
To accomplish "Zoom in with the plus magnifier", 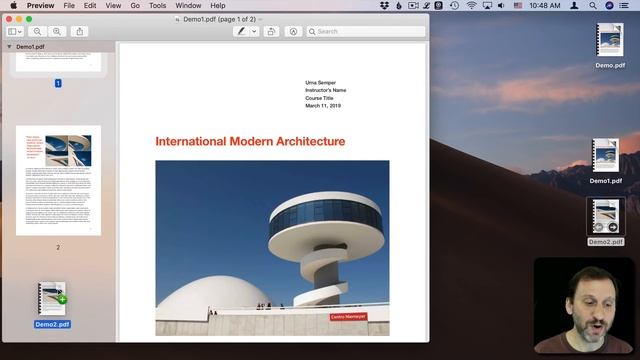I will (57, 31).
